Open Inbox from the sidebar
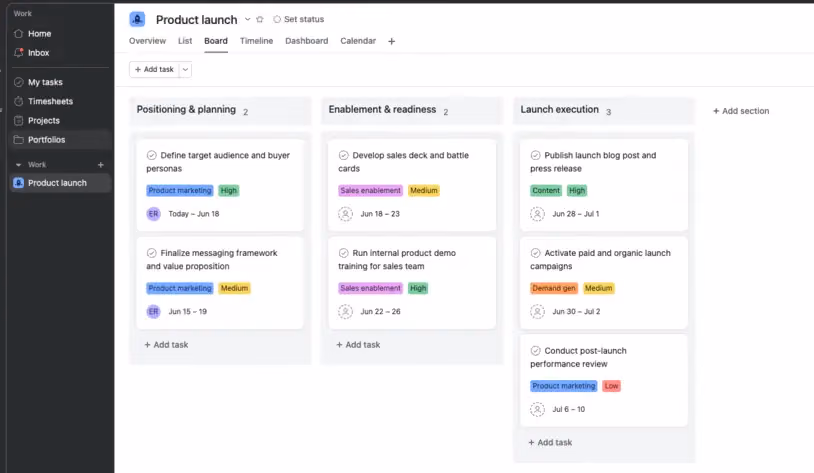This screenshot has width=814, height=473. pyautogui.click(x=38, y=52)
